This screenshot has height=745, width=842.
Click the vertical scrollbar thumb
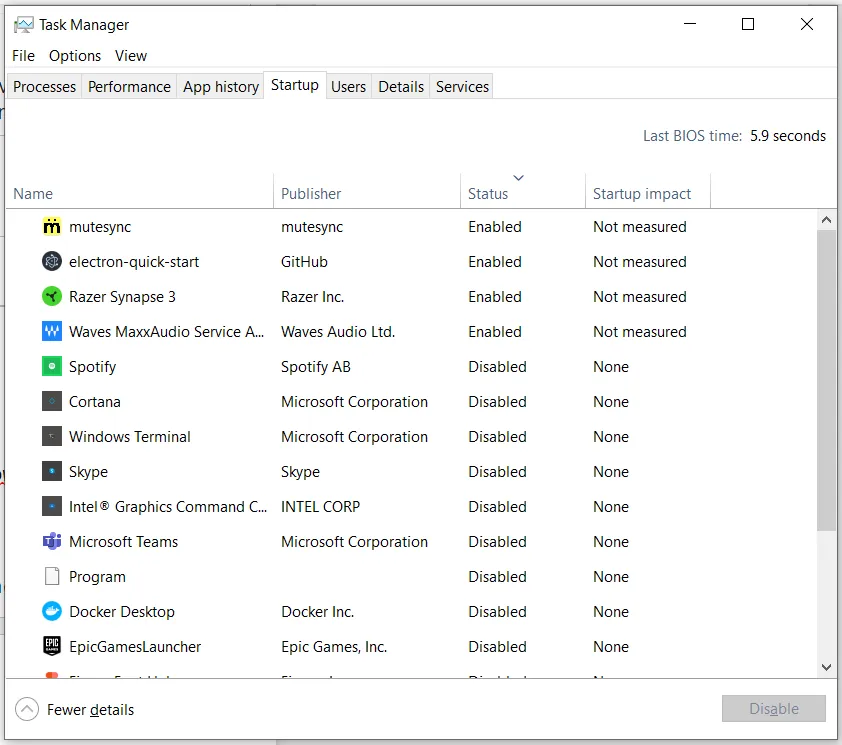tap(826, 380)
